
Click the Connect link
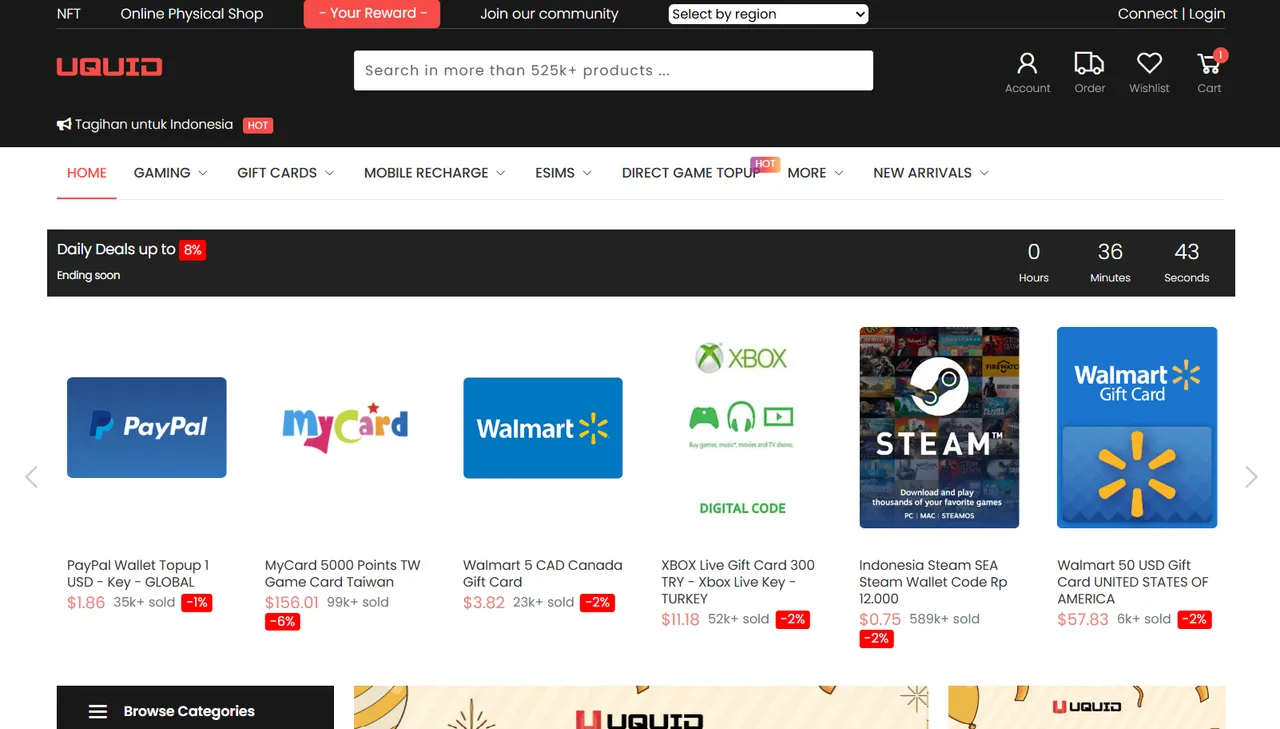coord(1147,14)
